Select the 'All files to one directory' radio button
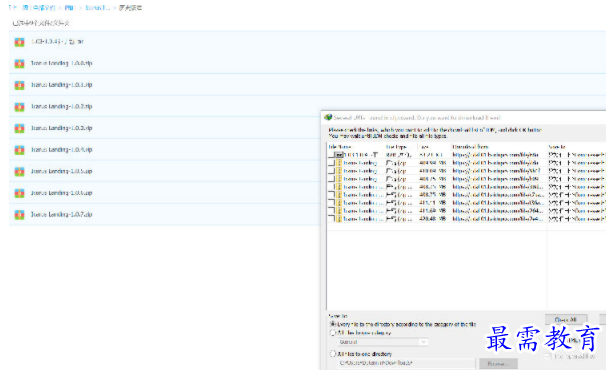 tap(333, 354)
